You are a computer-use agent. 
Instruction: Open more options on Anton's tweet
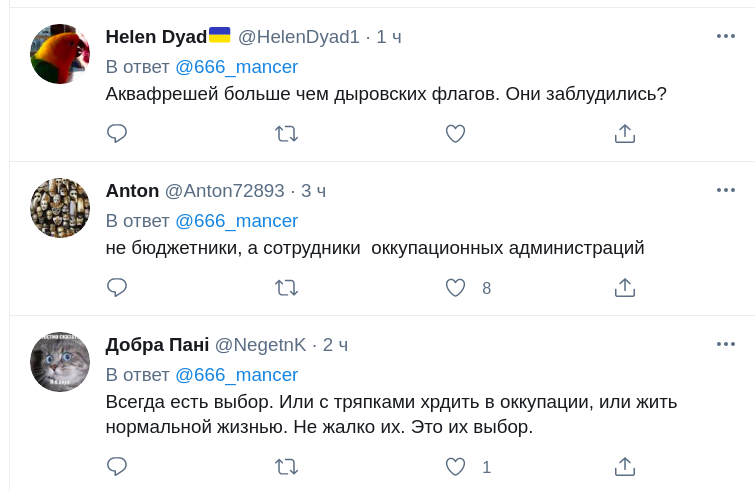coord(726,190)
